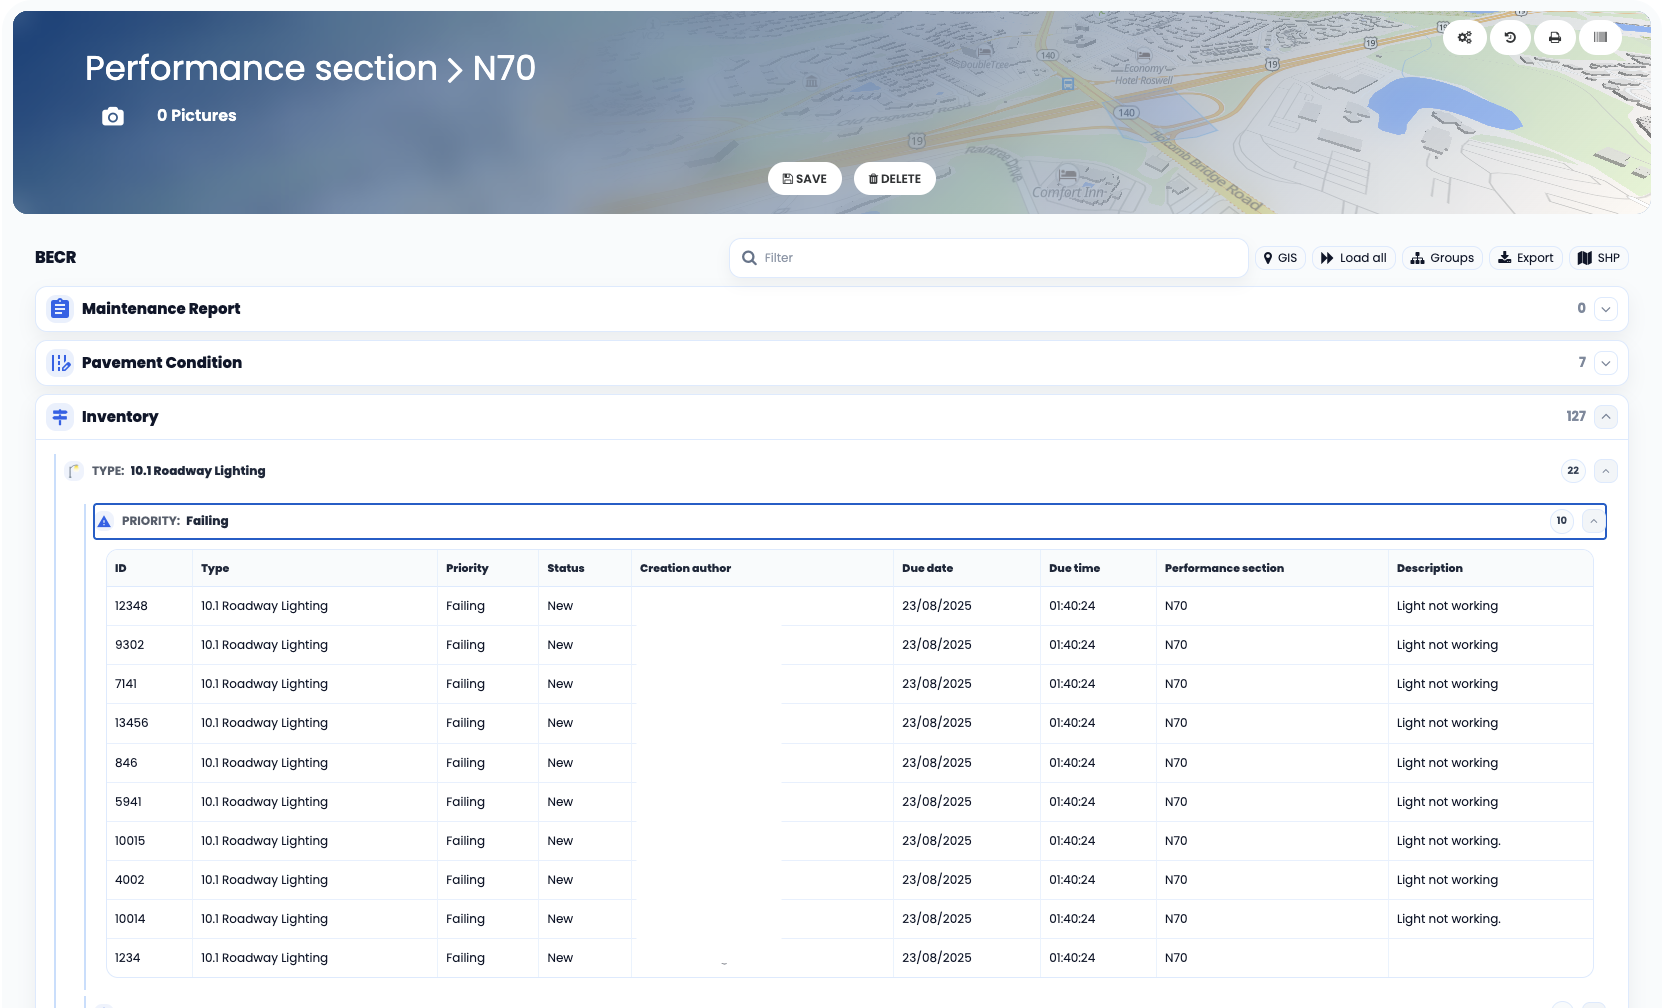Expand the Pavement Condition section
Viewport: 1663px width, 1008px height.
(x=1606, y=363)
